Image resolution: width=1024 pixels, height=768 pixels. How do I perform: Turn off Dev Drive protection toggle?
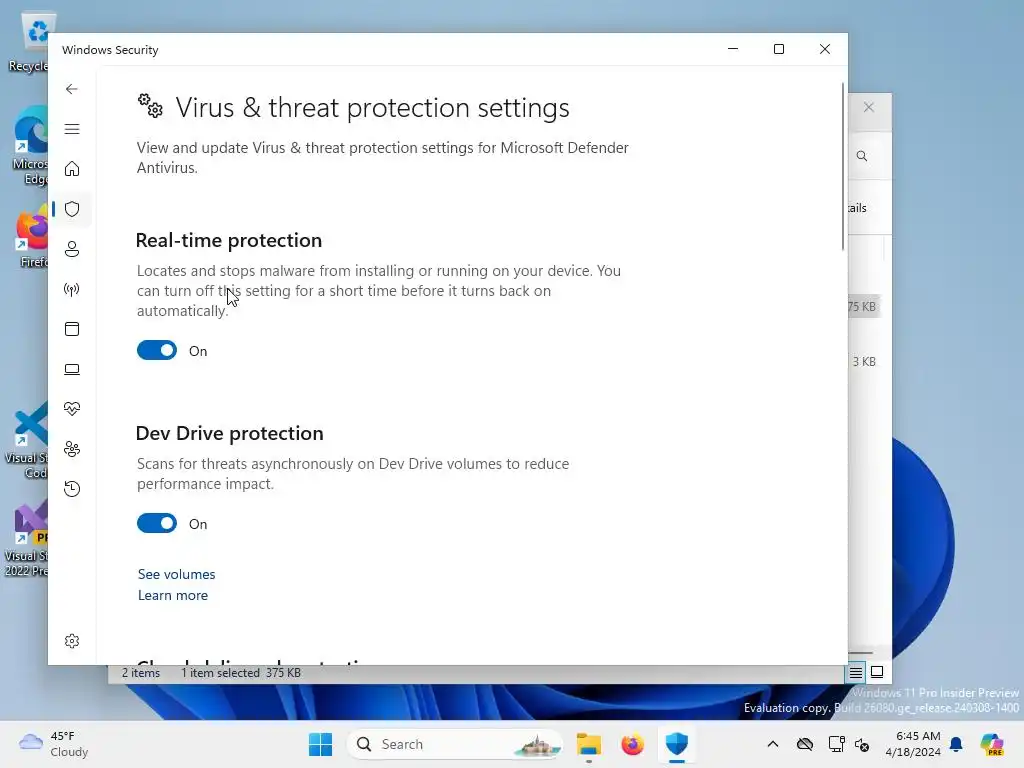[x=157, y=524]
